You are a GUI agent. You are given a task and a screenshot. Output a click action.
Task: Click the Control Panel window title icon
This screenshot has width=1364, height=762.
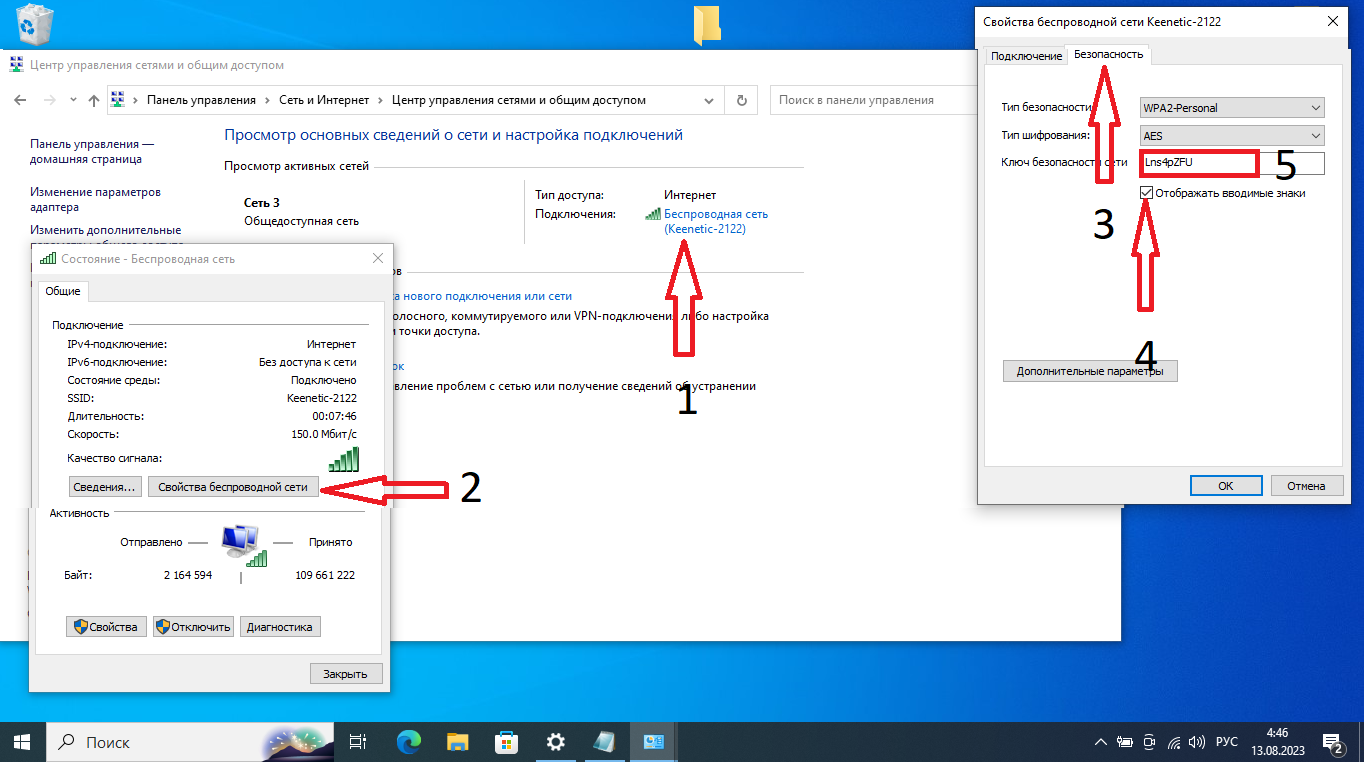click(x=17, y=65)
